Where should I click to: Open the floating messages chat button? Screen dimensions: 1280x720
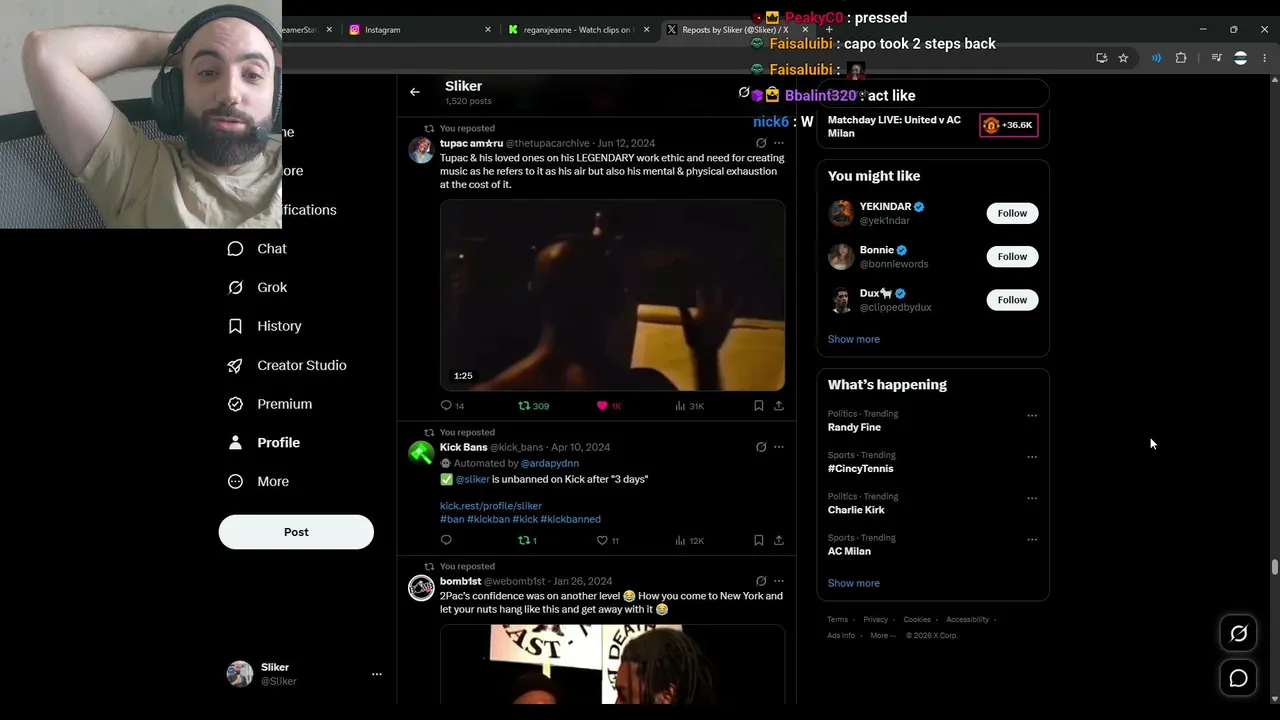pos(1238,678)
